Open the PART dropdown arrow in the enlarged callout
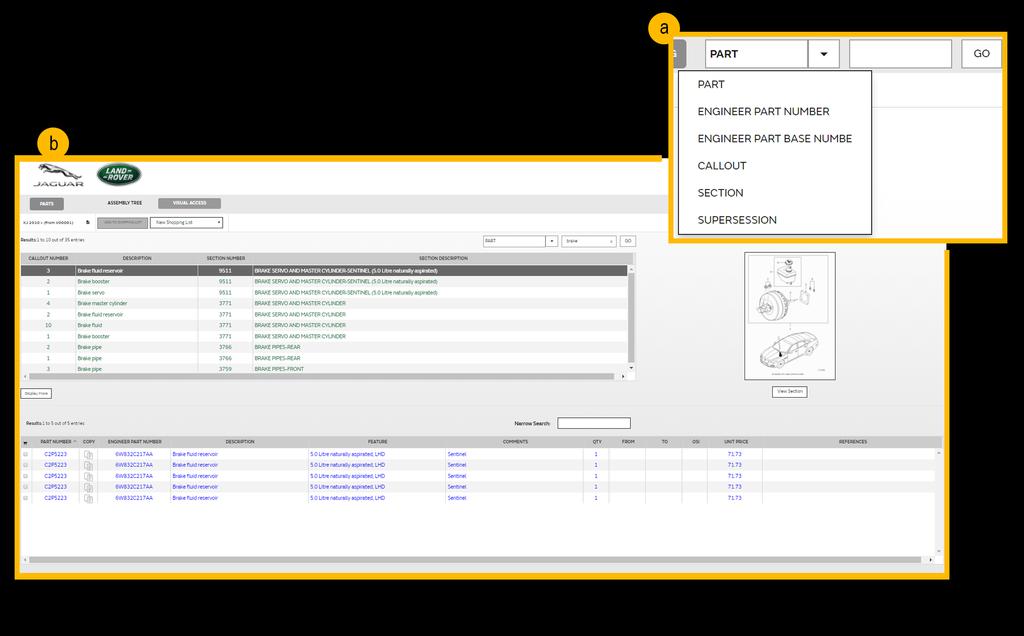Image resolution: width=1024 pixels, height=636 pixels. point(824,54)
